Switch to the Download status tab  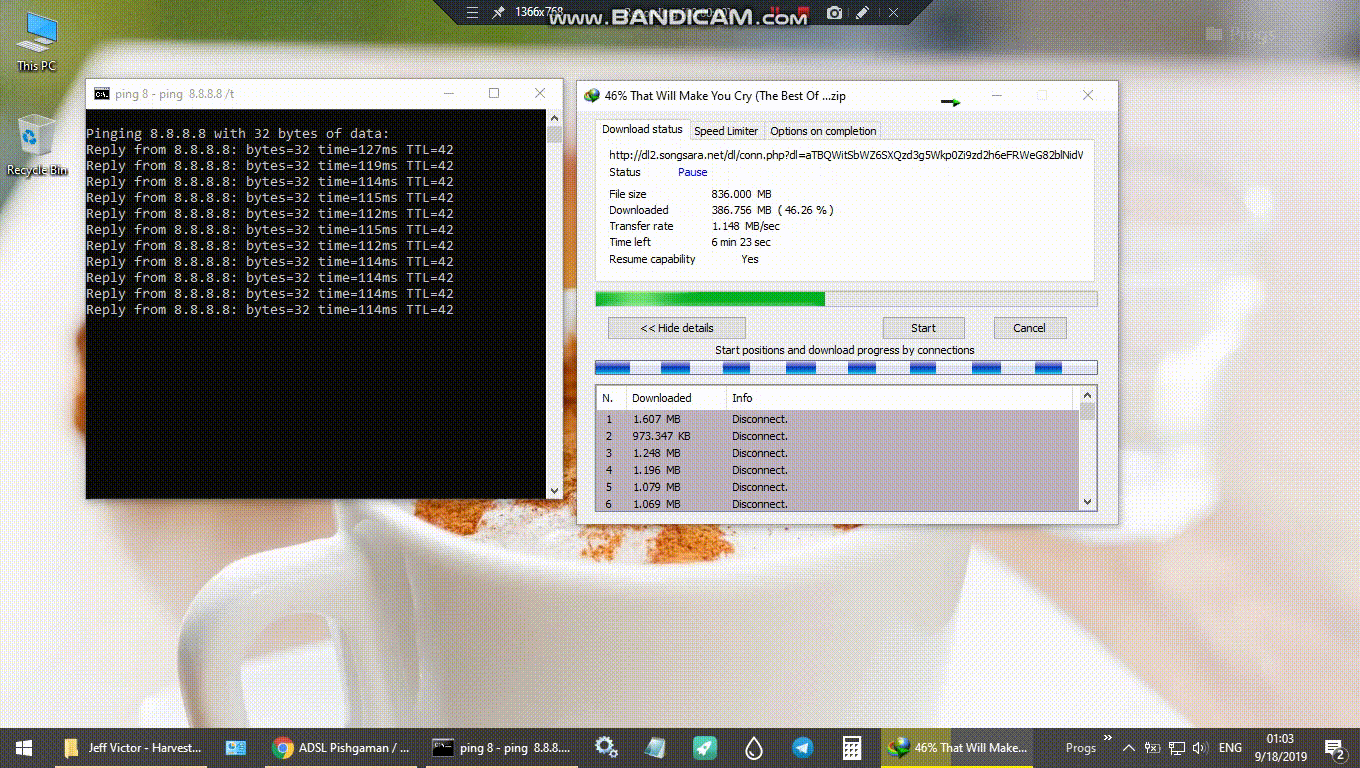tap(642, 130)
